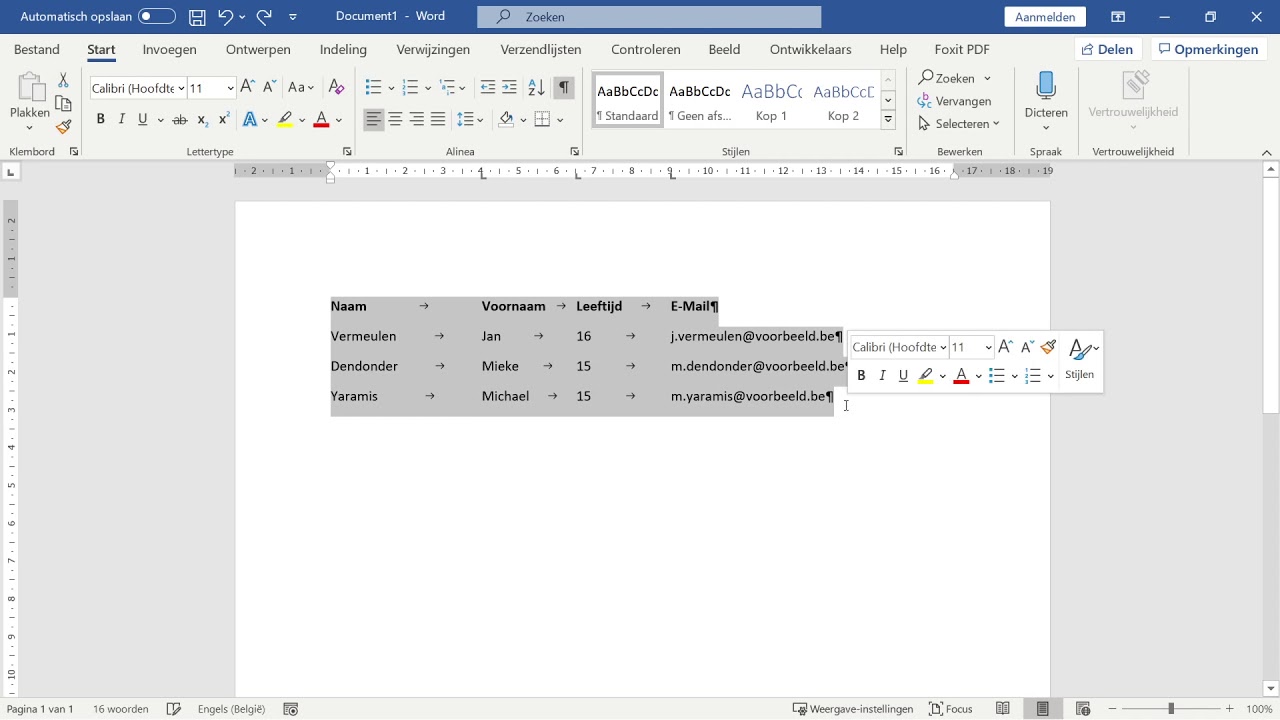Open the Zoeken dropdown arrow in Bewerken
The height and width of the screenshot is (720, 1280).
click(x=987, y=78)
